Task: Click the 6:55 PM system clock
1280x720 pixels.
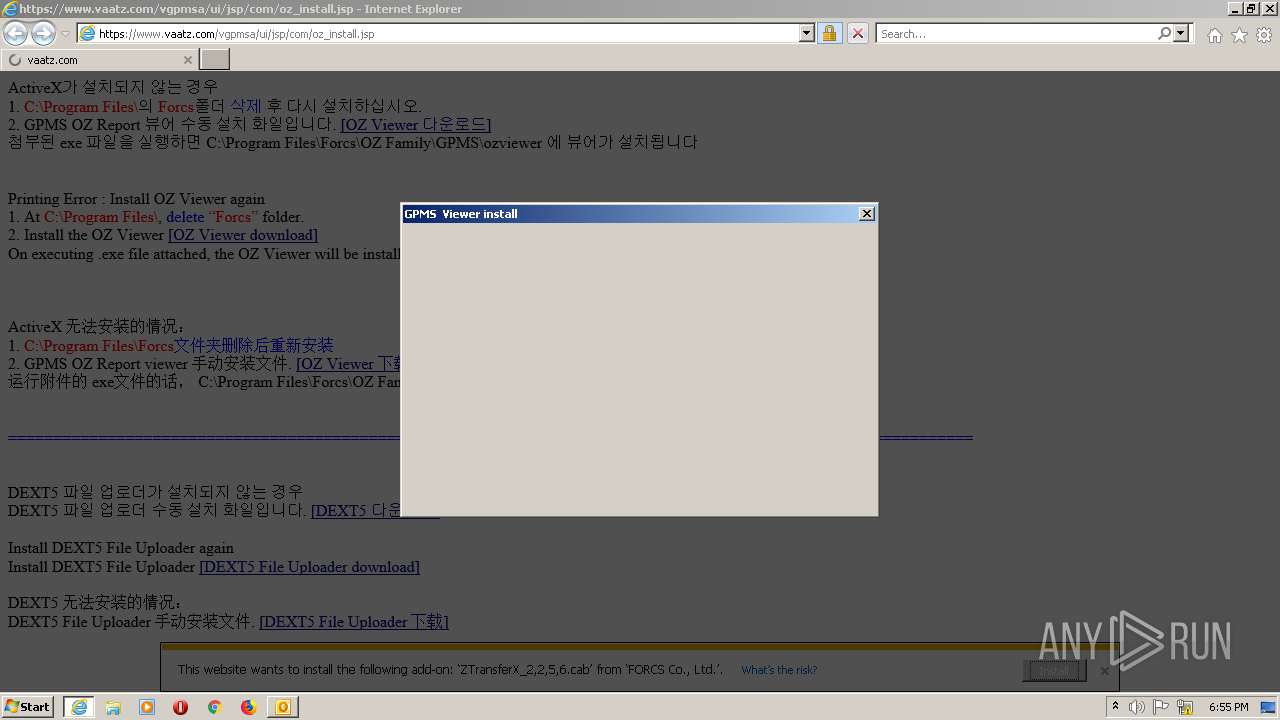Action: pyautogui.click(x=1228, y=707)
